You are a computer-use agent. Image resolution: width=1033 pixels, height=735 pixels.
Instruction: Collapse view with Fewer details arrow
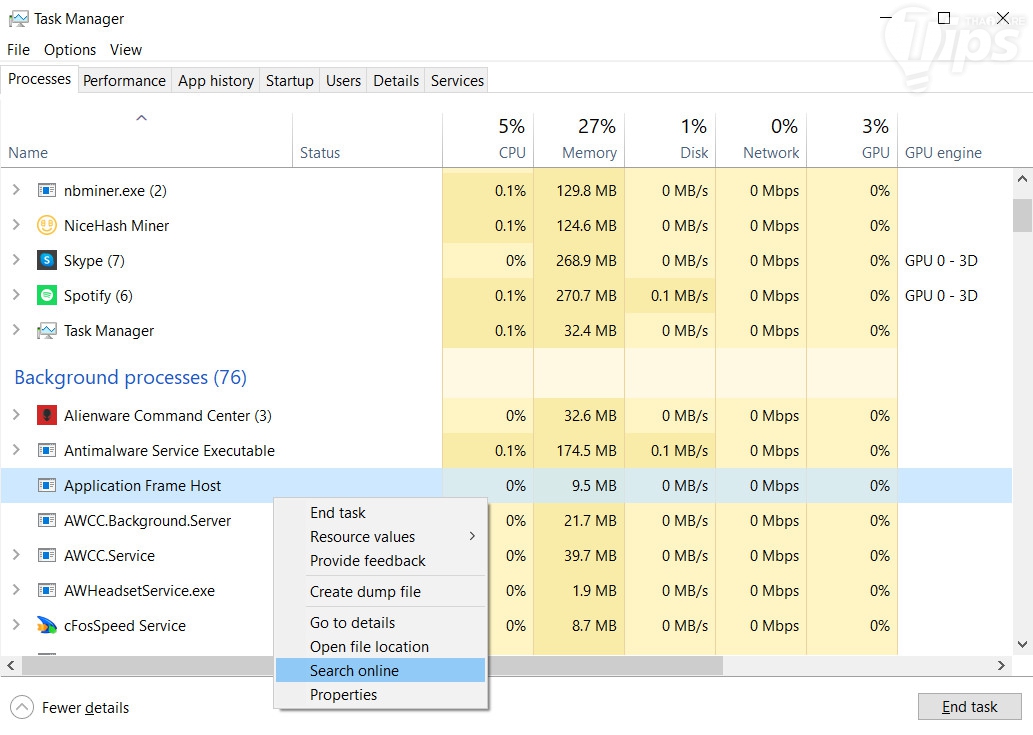pyautogui.click(x=22, y=708)
